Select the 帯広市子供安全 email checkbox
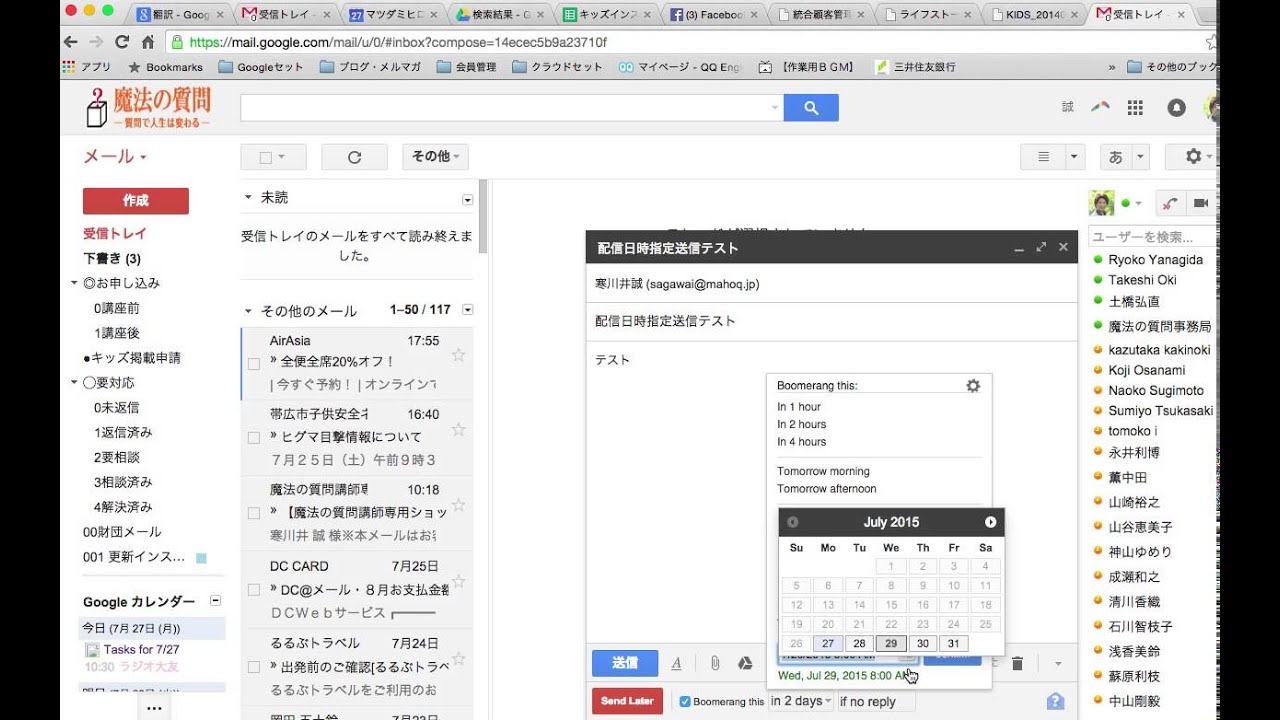1280x720 pixels. coord(254,437)
